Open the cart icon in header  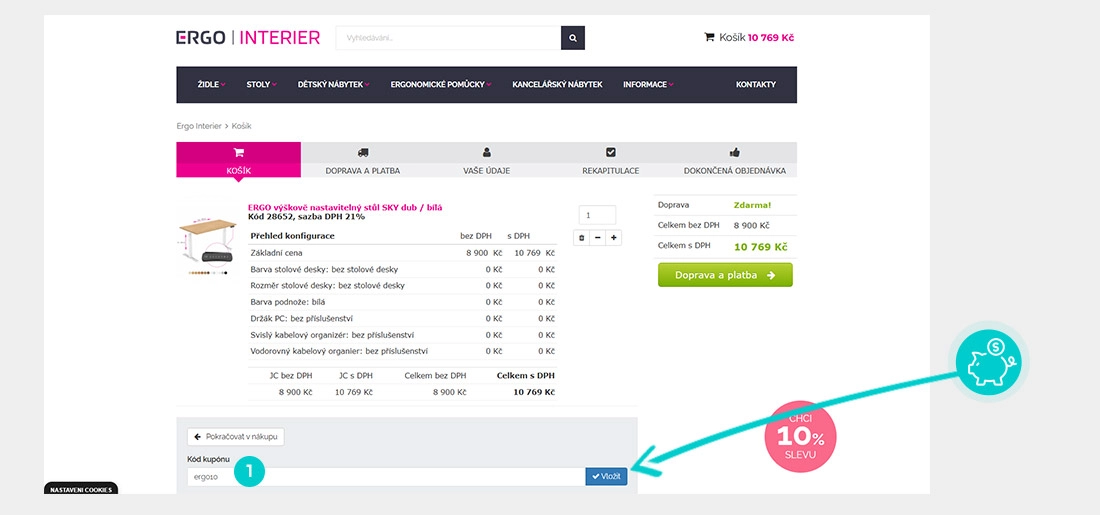[x=709, y=37]
